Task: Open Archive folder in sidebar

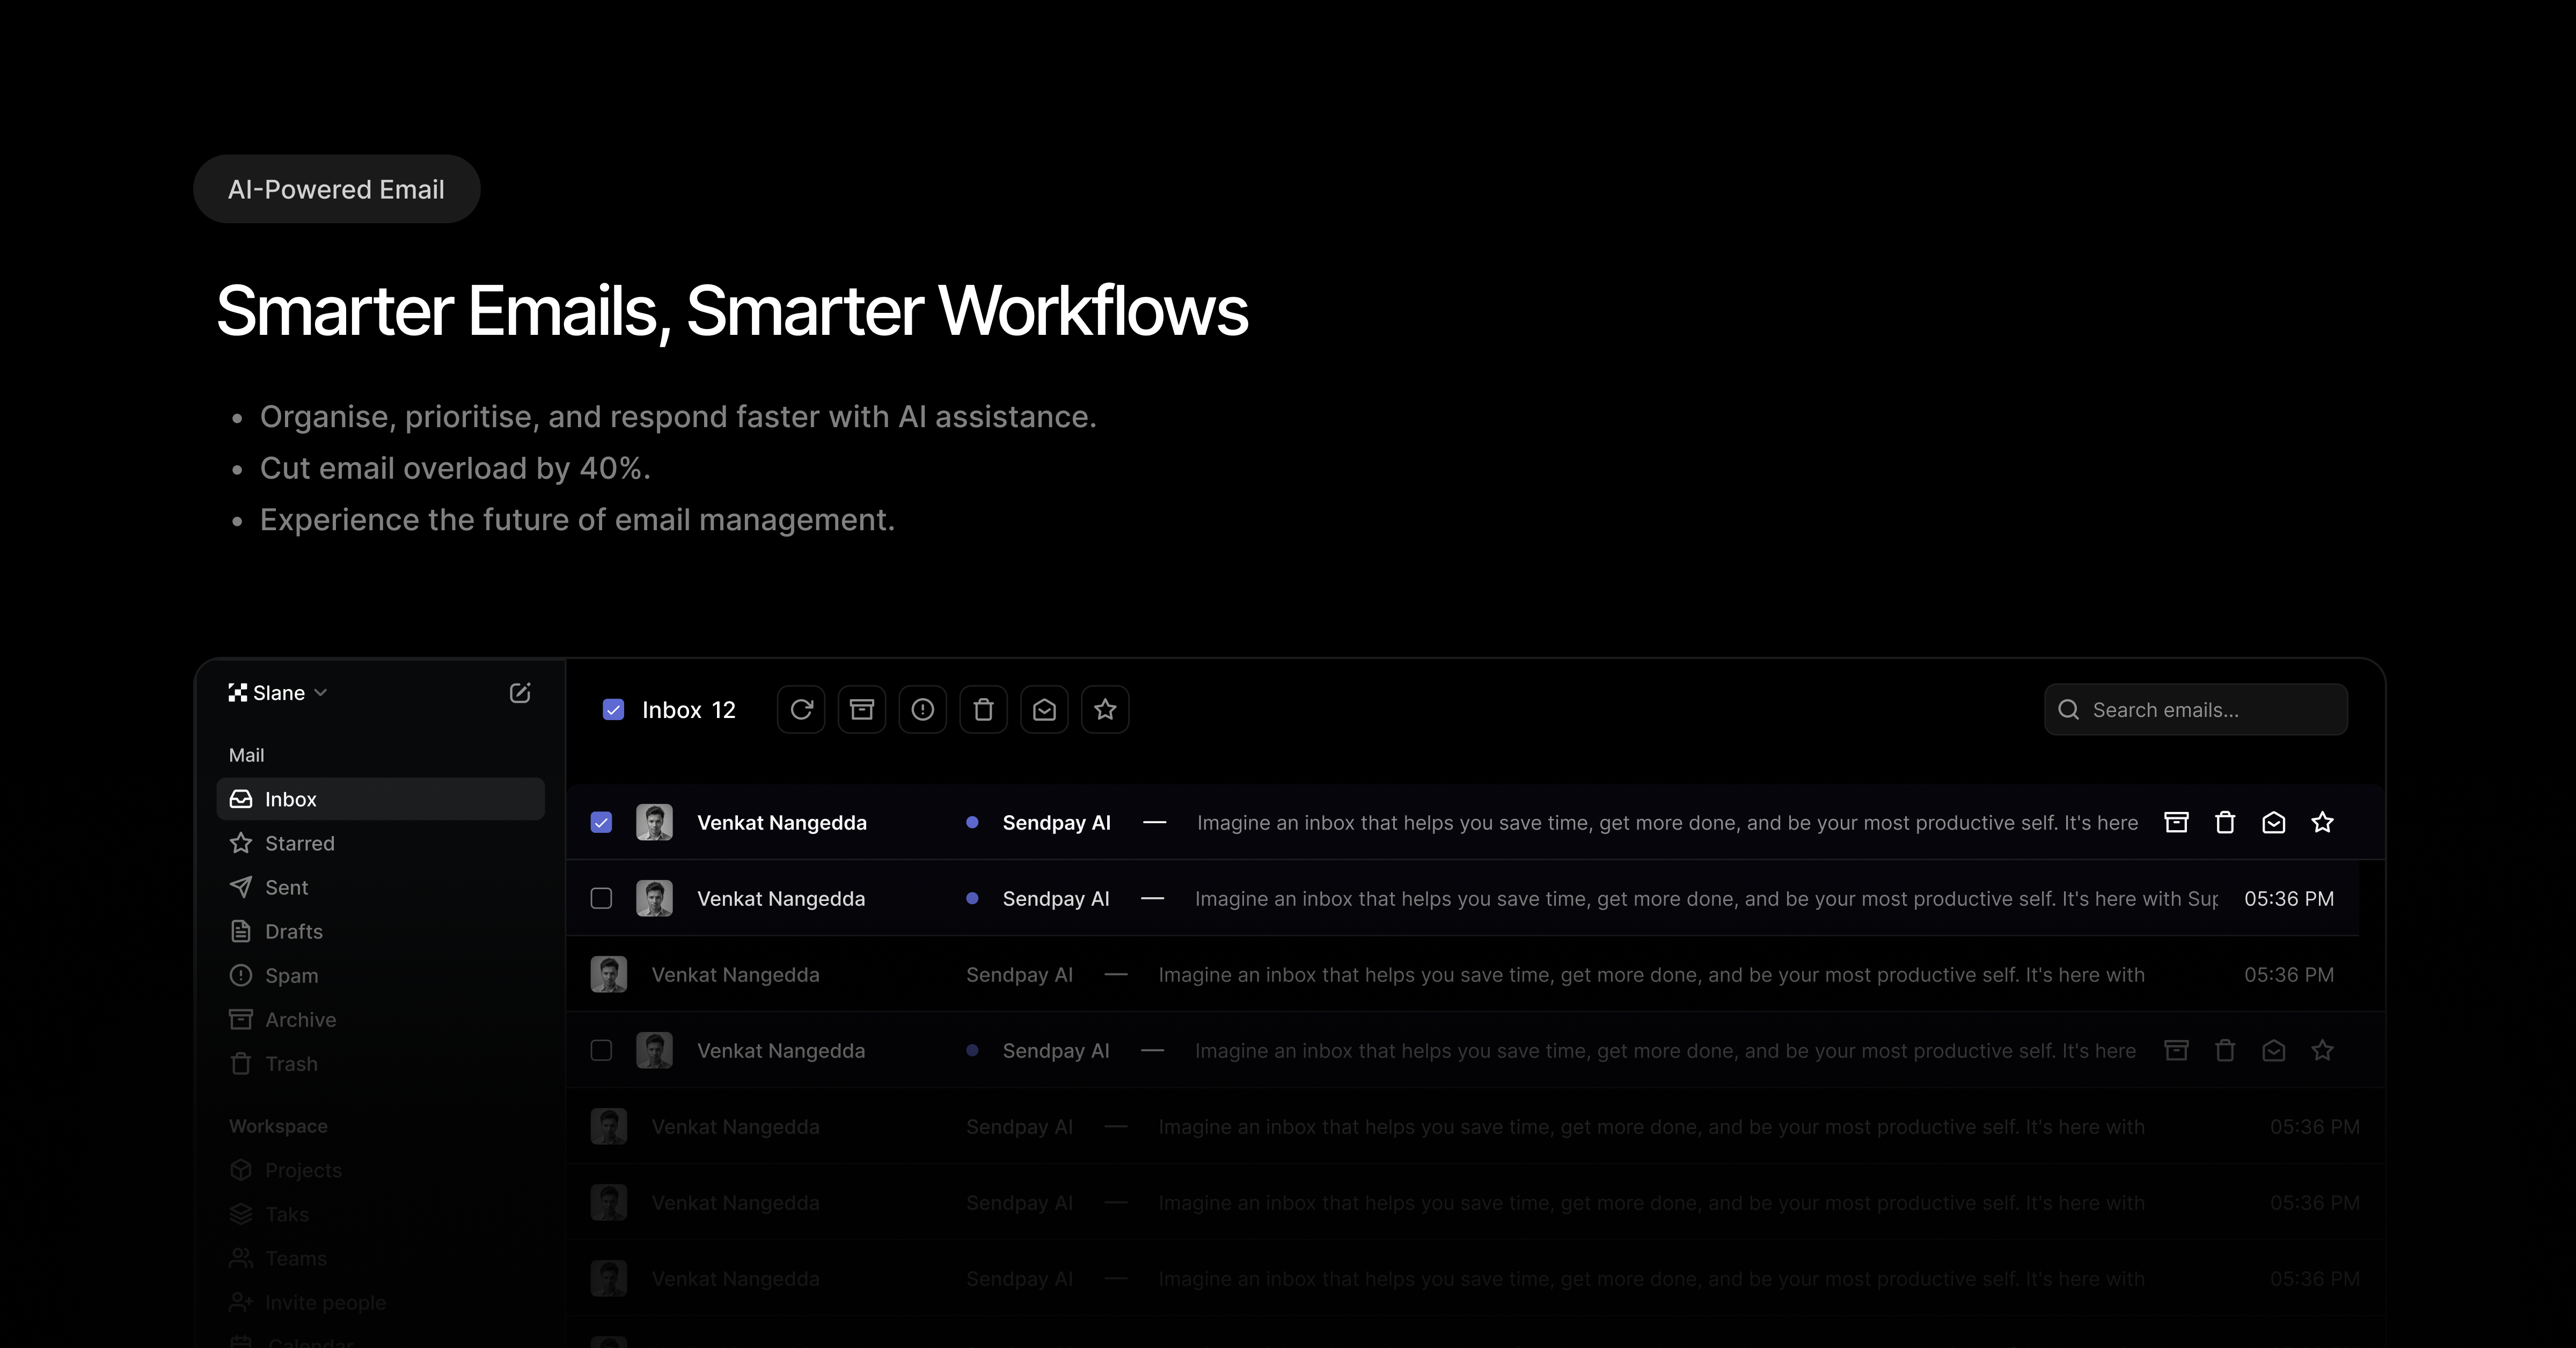Action: [x=300, y=1019]
